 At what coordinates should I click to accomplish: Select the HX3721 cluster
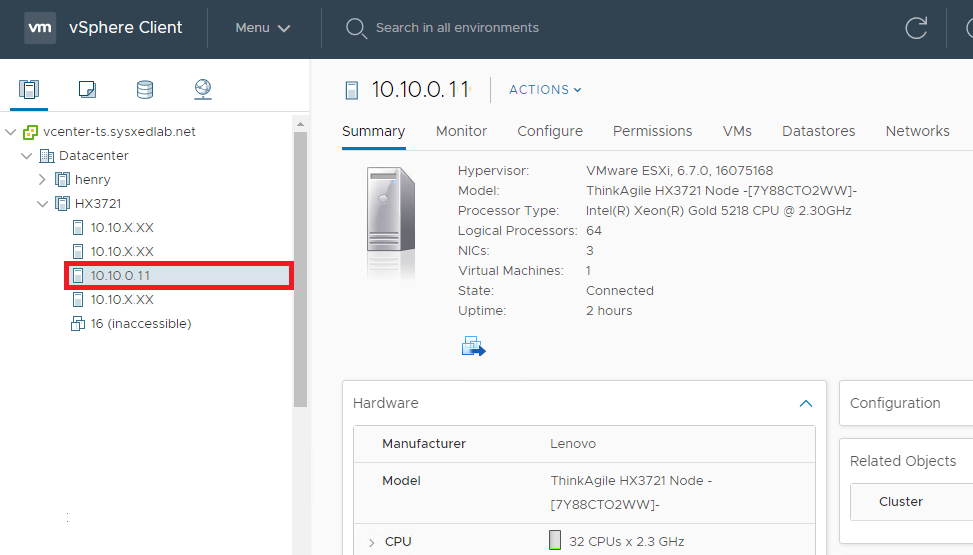point(98,204)
